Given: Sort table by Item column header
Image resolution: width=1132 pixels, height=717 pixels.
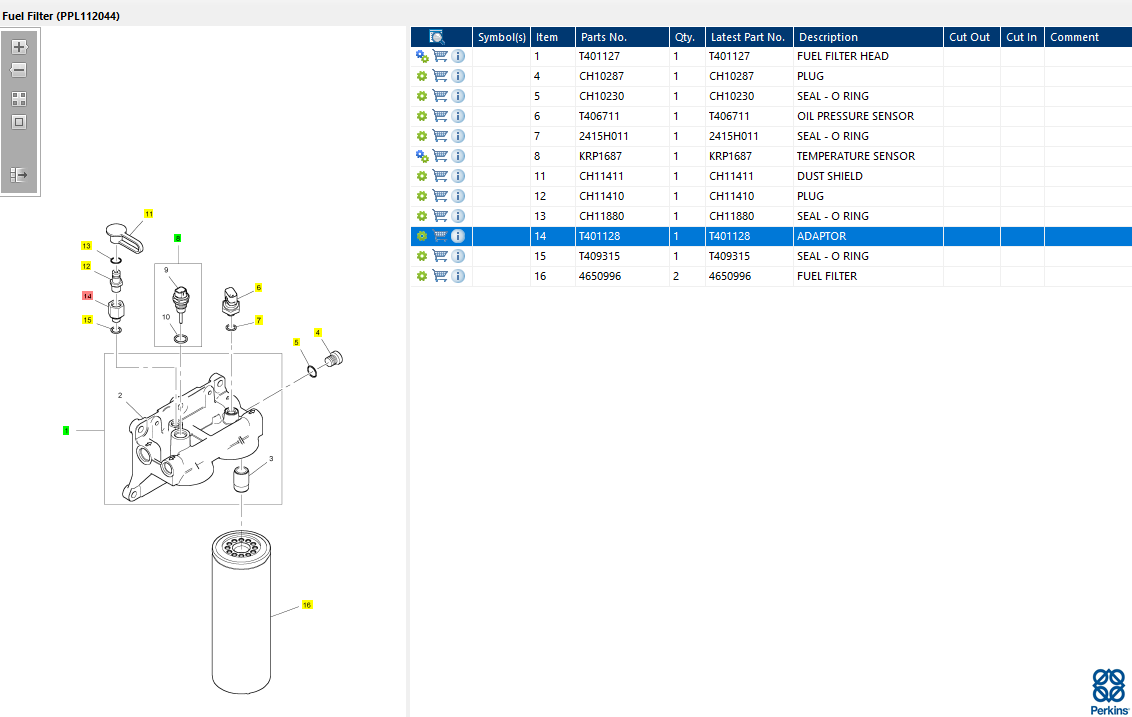Looking at the screenshot, I should [x=553, y=37].
